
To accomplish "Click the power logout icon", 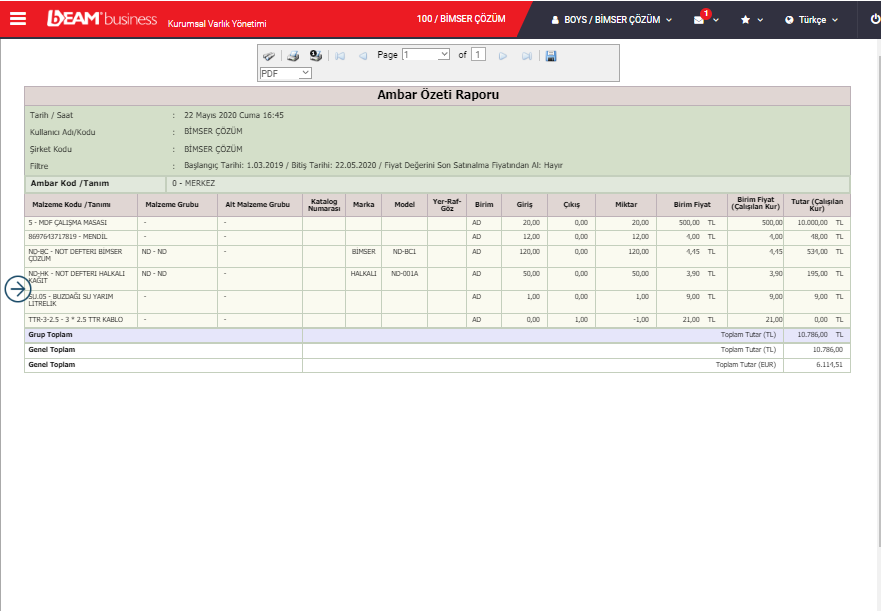I will (875, 19).
